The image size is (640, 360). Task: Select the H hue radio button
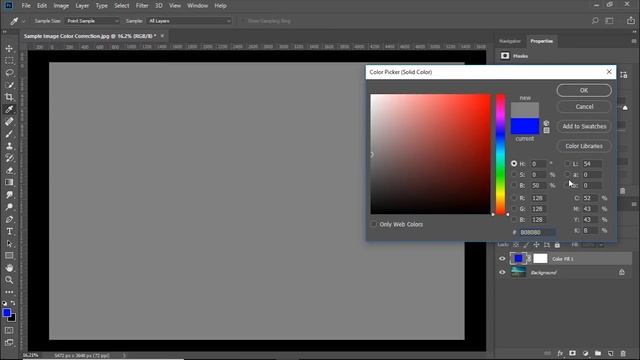514,163
